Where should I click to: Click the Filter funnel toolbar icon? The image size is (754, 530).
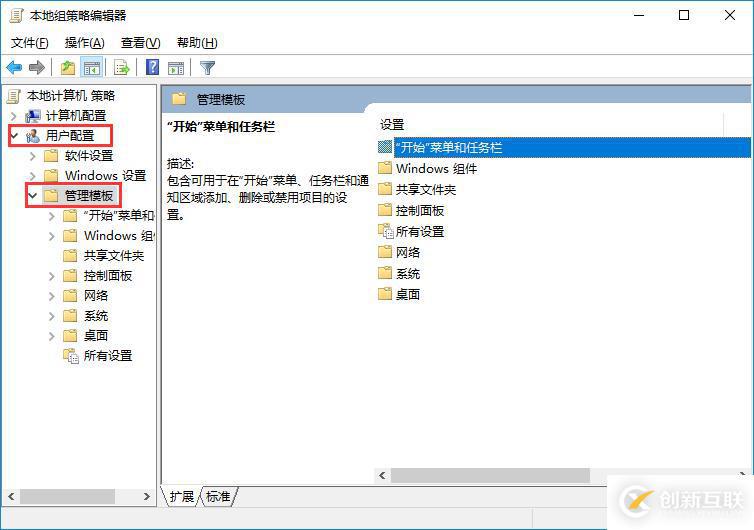coord(207,68)
